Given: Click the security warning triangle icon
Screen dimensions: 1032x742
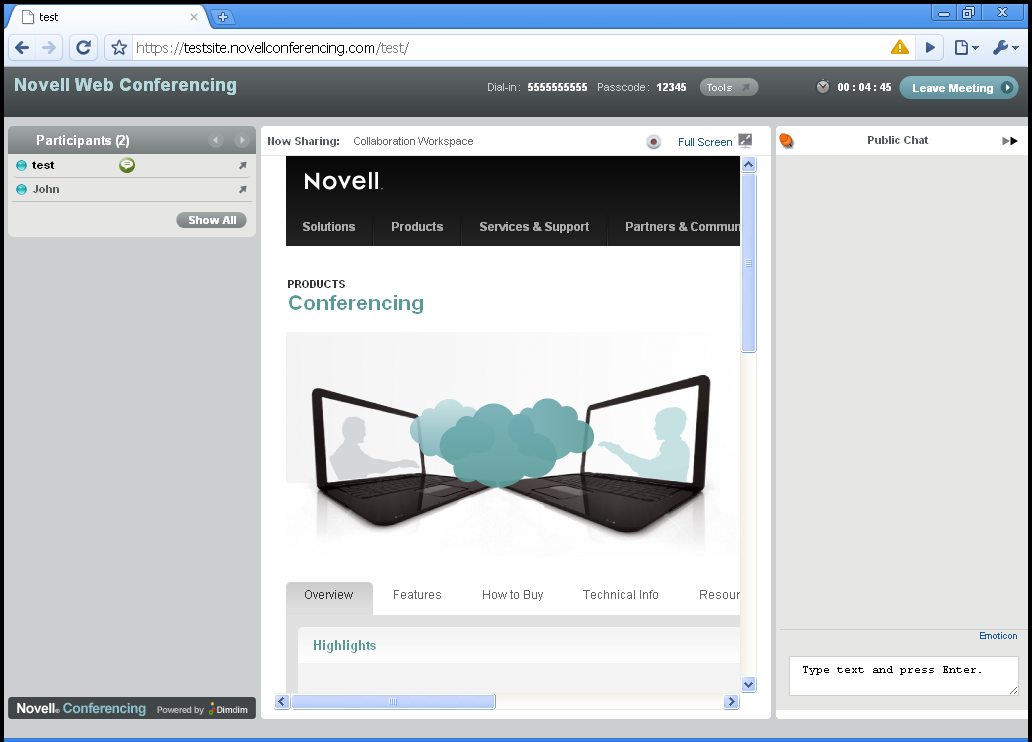Looking at the screenshot, I should 900,47.
